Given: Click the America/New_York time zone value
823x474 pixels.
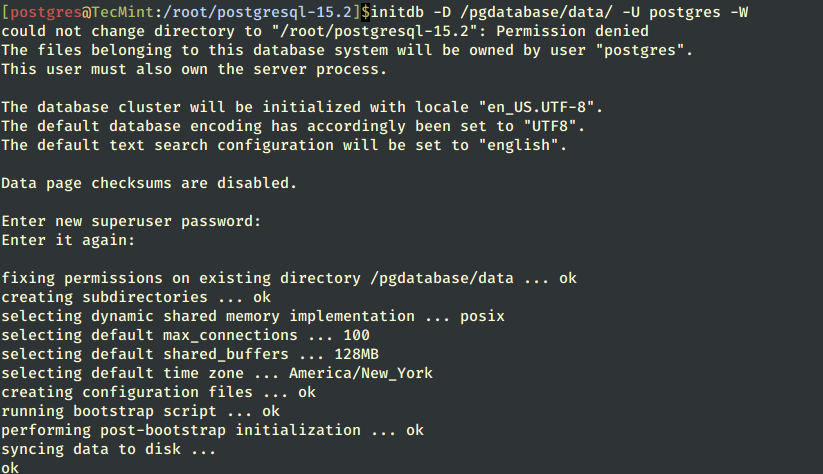Looking at the screenshot, I should [x=361, y=373].
